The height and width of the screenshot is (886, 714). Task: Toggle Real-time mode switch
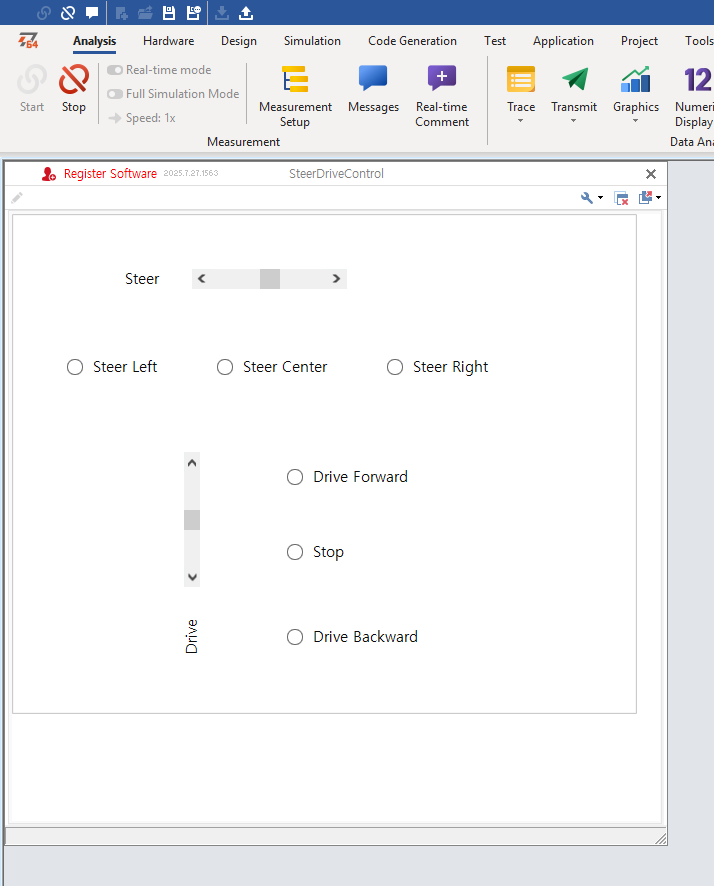[x=115, y=70]
